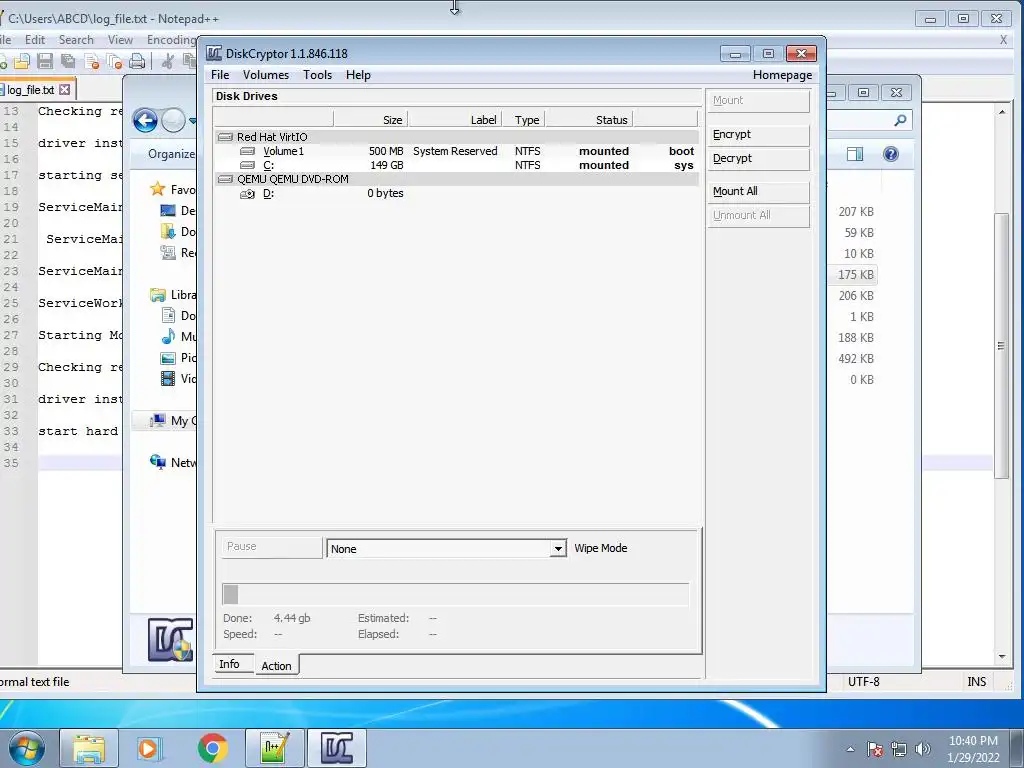Select the System Reserved label cell

pos(455,152)
